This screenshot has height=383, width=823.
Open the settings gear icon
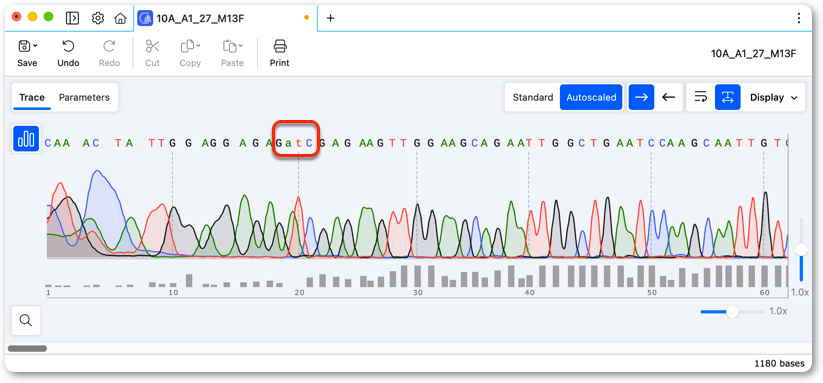coord(98,18)
